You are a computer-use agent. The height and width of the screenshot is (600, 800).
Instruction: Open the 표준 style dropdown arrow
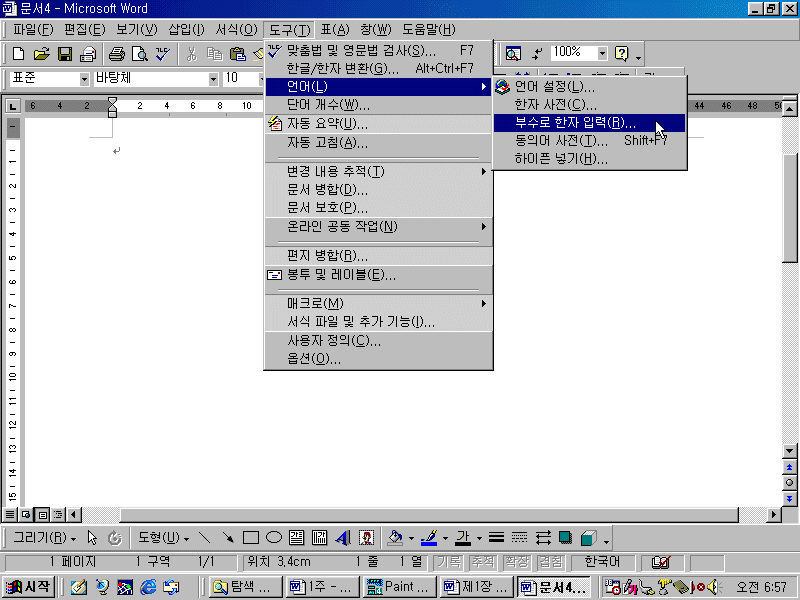click(84, 80)
